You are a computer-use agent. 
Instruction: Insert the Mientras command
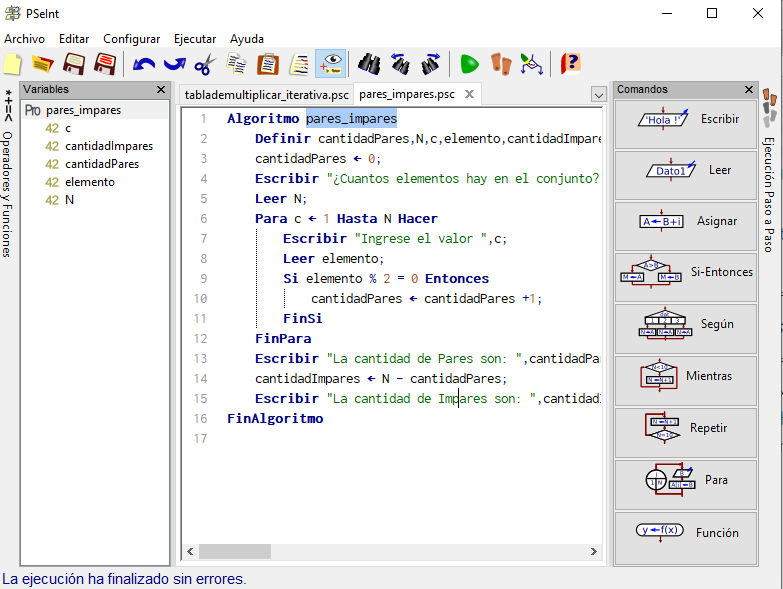point(686,380)
